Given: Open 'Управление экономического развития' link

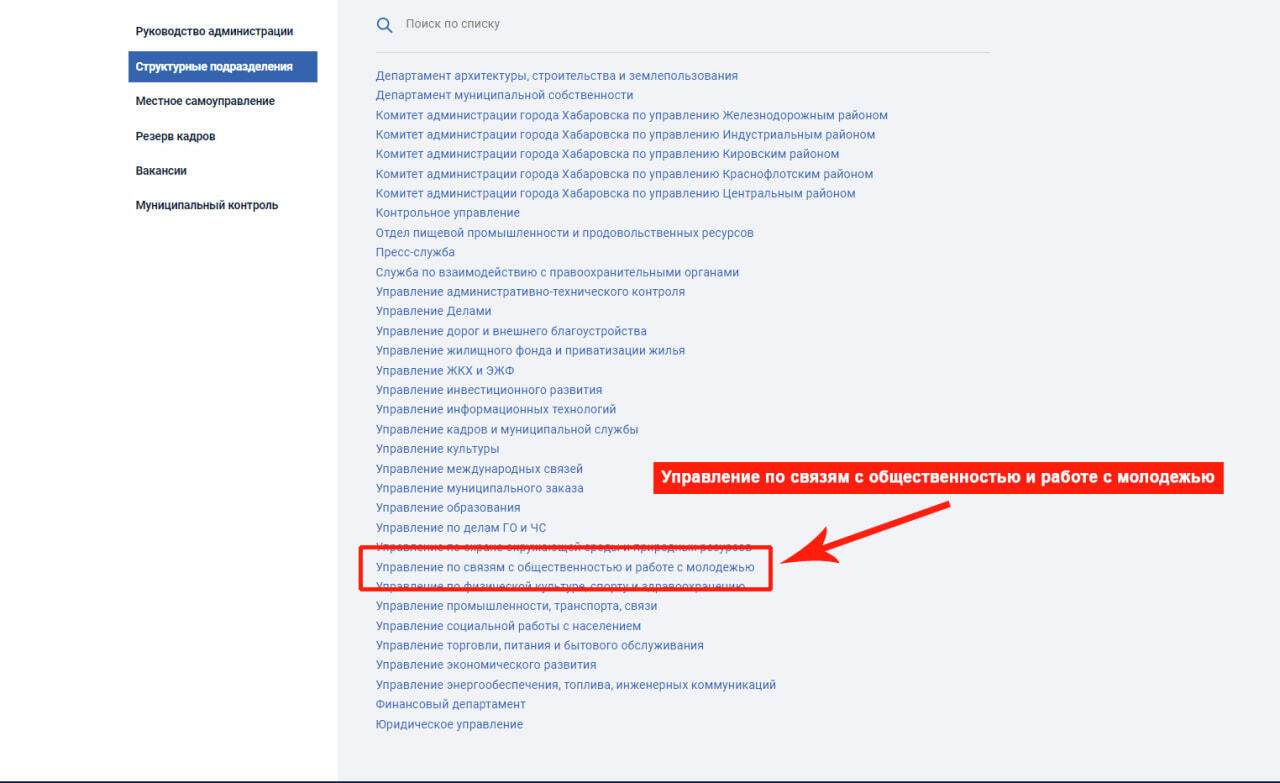Looking at the screenshot, I should (486, 665).
